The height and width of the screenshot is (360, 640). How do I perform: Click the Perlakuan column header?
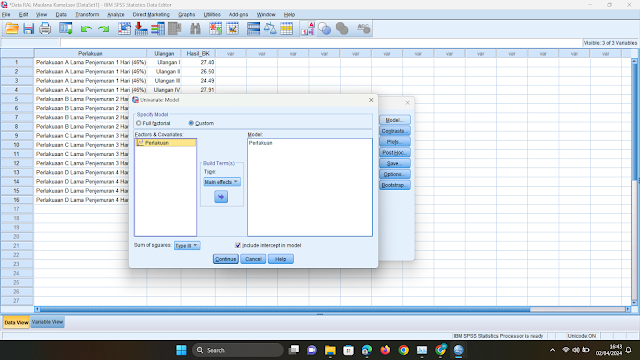coord(90,53)
